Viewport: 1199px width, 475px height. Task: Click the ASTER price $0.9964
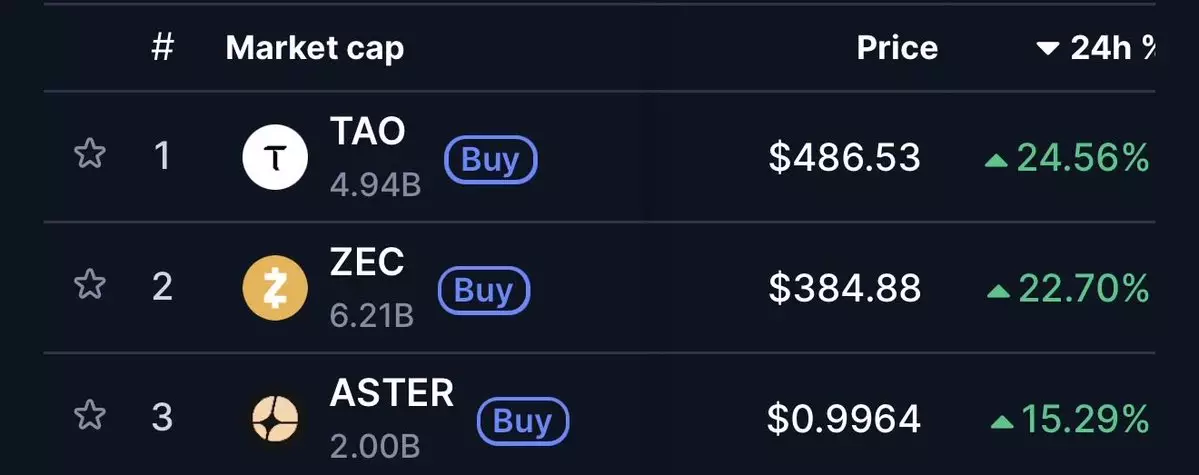coord(844,419)
